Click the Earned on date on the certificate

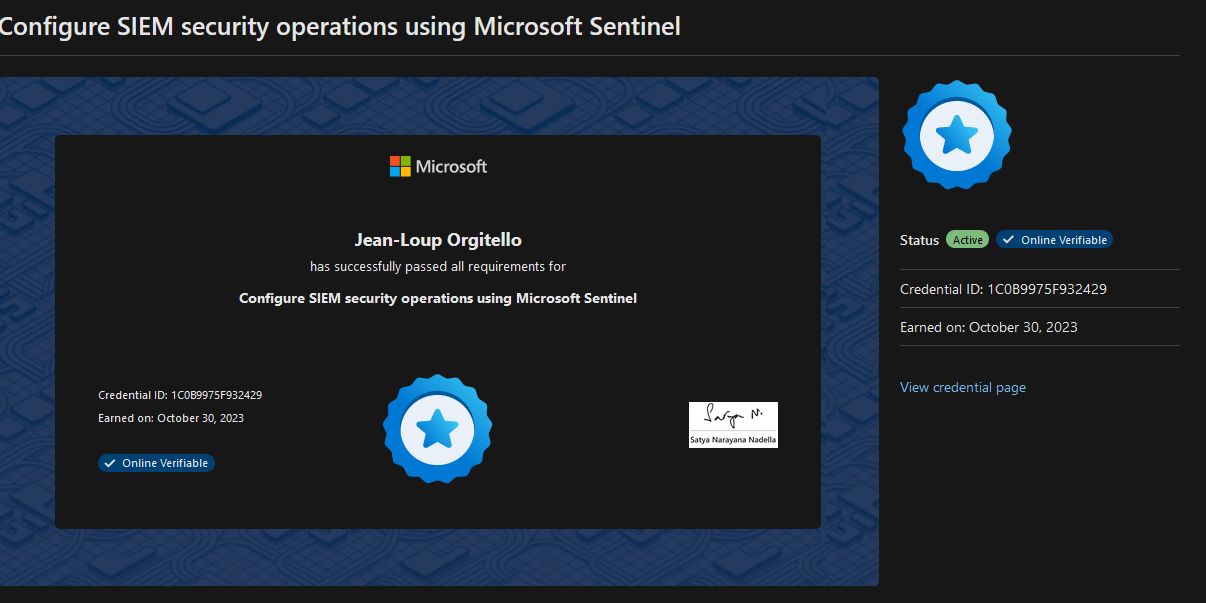coord(171,418)
